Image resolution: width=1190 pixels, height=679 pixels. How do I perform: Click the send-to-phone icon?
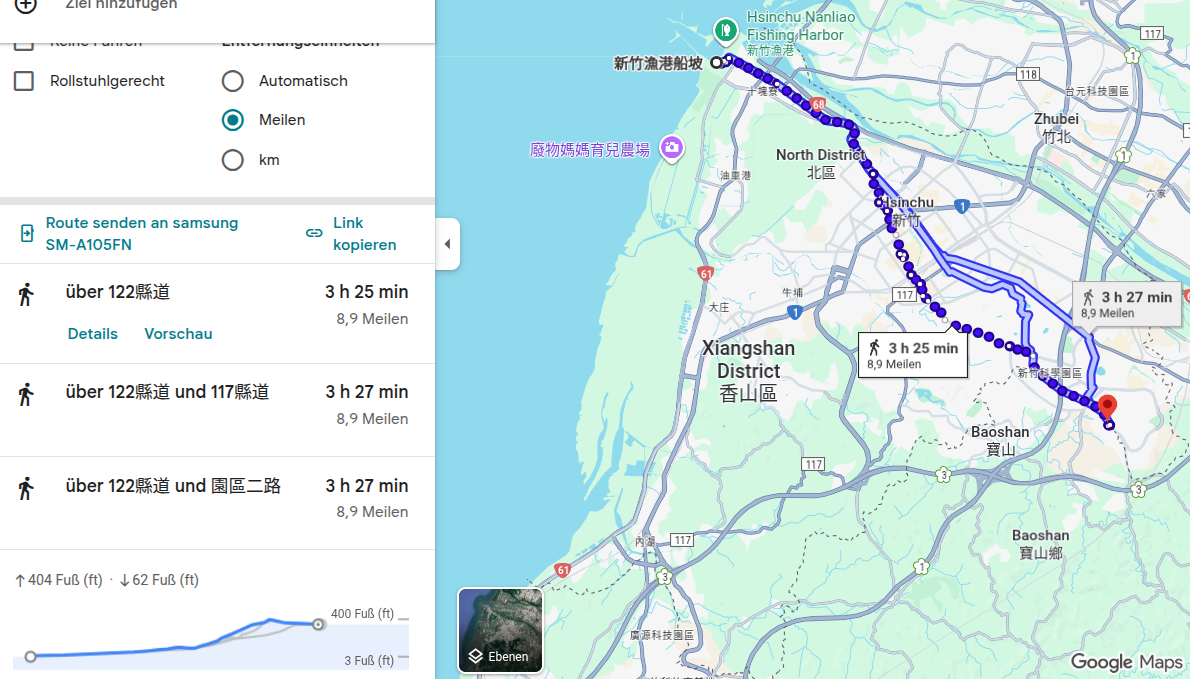coord(27,233)
